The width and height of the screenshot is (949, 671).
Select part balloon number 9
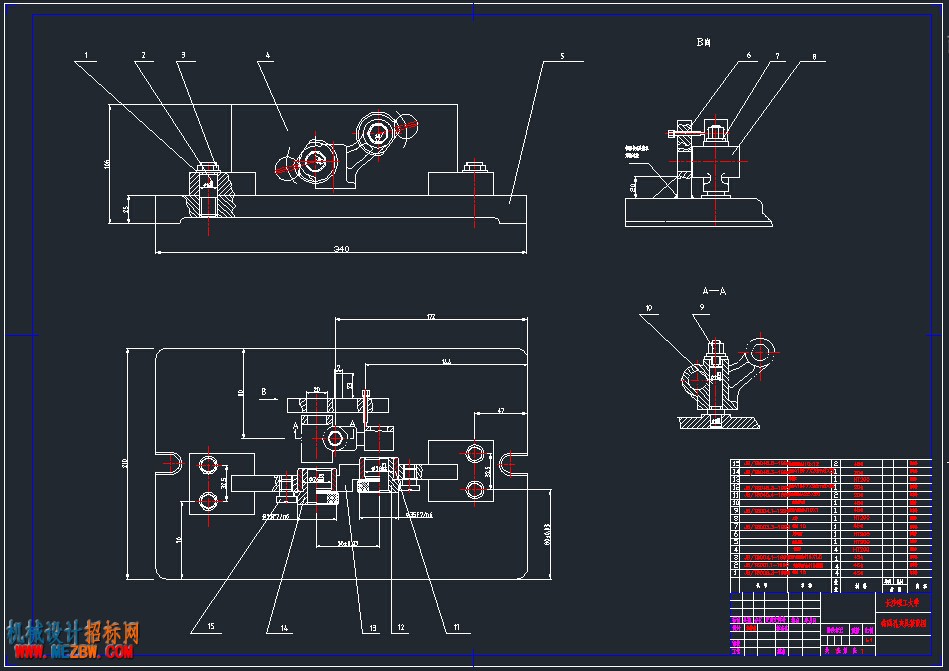tap(702, 307)
